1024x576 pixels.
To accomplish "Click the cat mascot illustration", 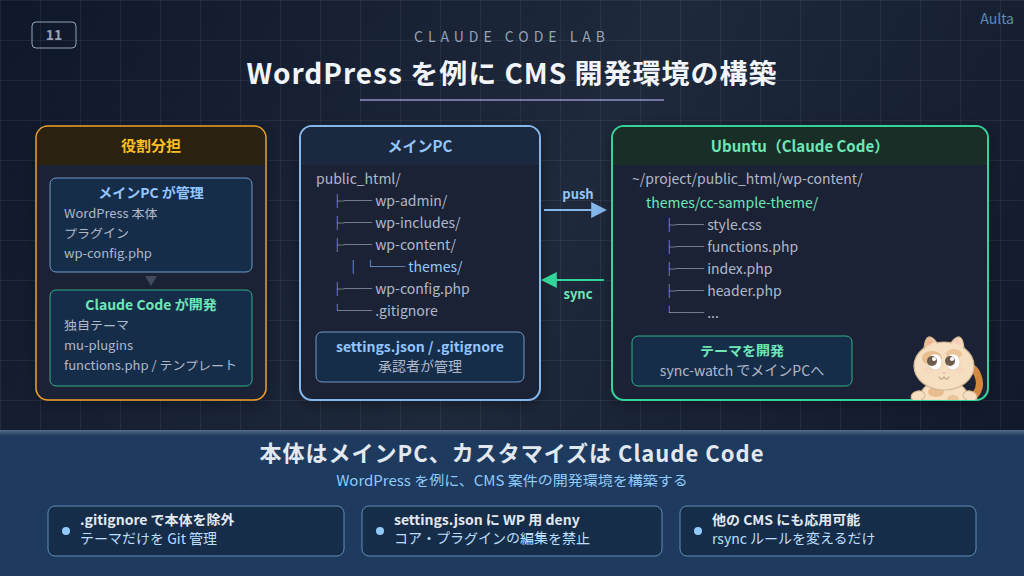I will (947, 368).
